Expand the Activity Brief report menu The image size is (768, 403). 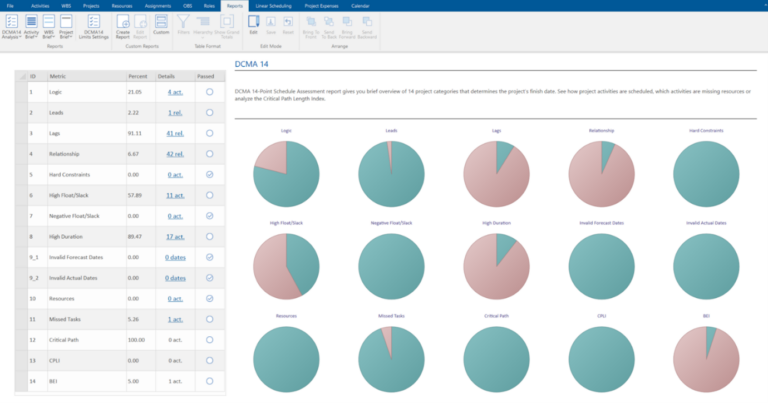(x=31, y=26)
